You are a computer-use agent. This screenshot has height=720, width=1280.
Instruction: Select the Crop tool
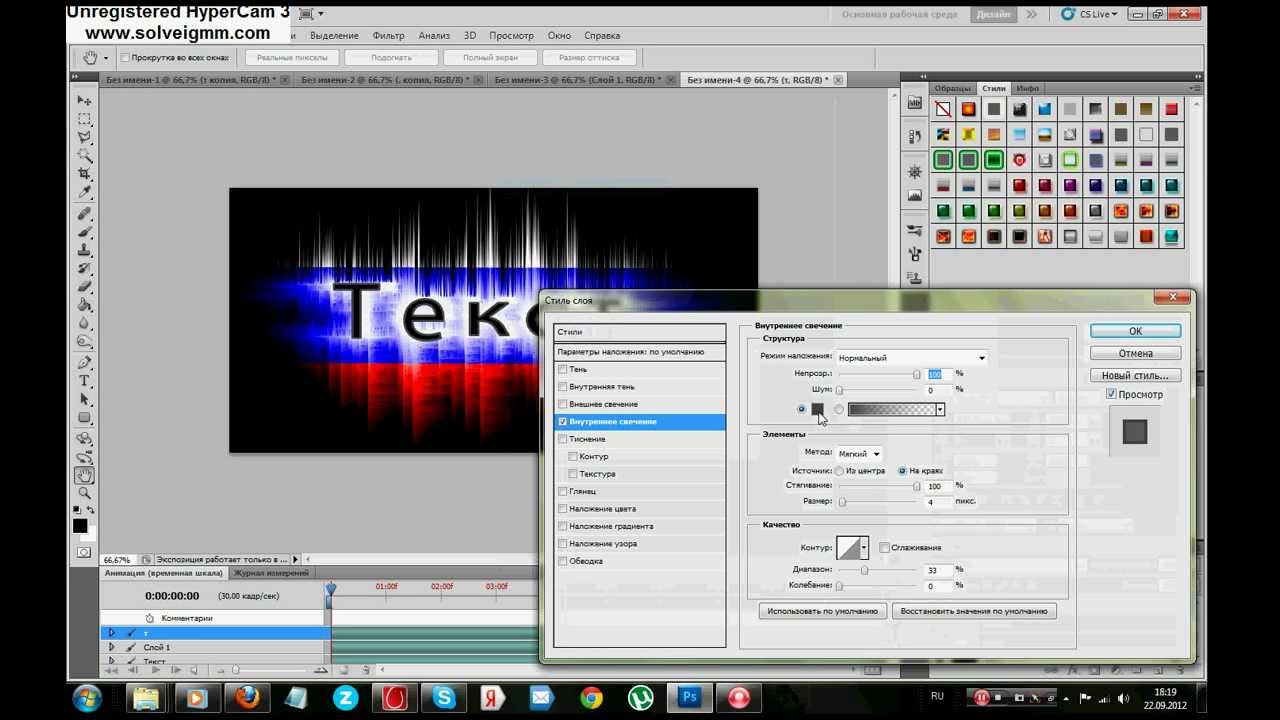85,173
